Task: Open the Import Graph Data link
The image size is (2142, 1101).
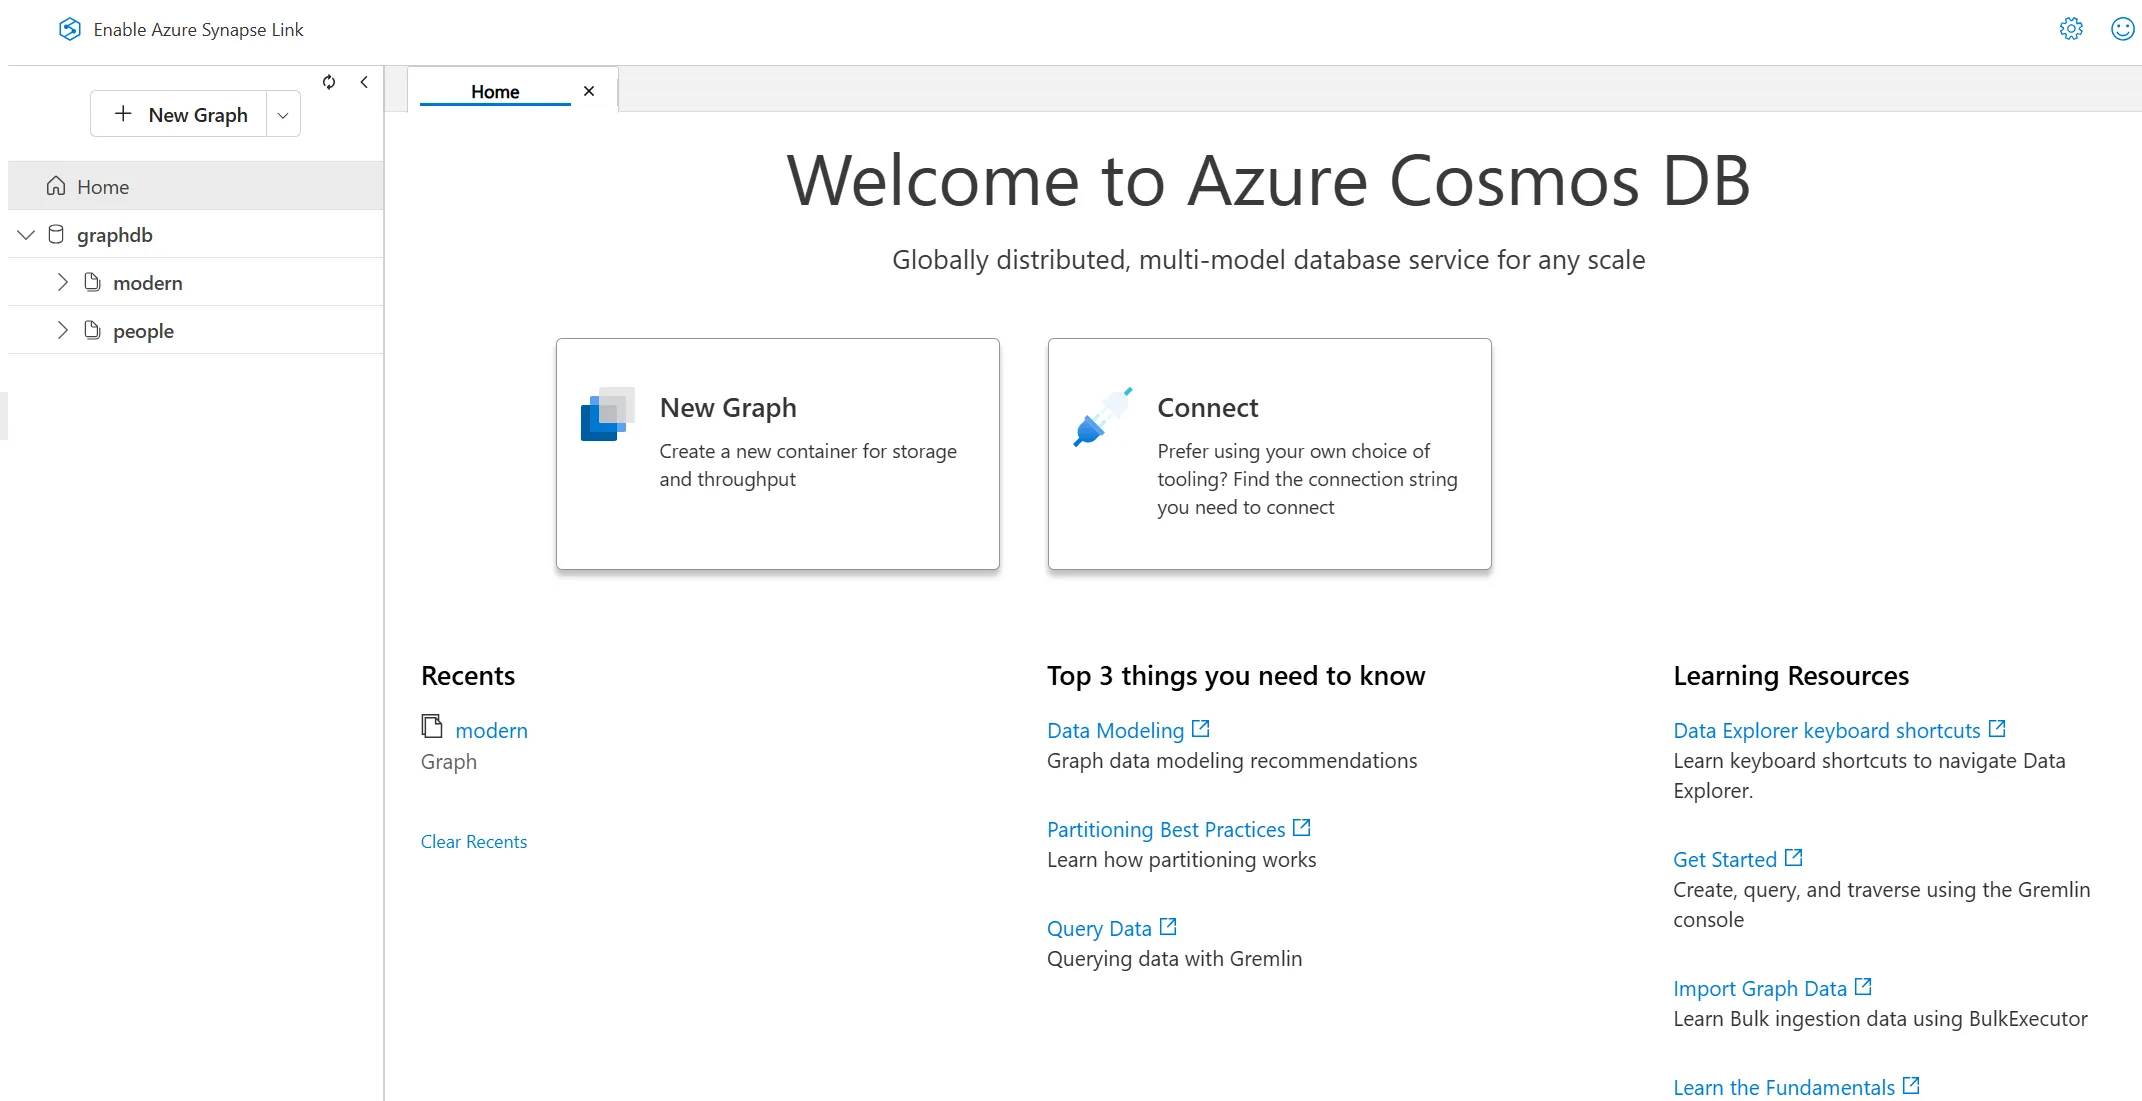Action: click(1760, 989)
